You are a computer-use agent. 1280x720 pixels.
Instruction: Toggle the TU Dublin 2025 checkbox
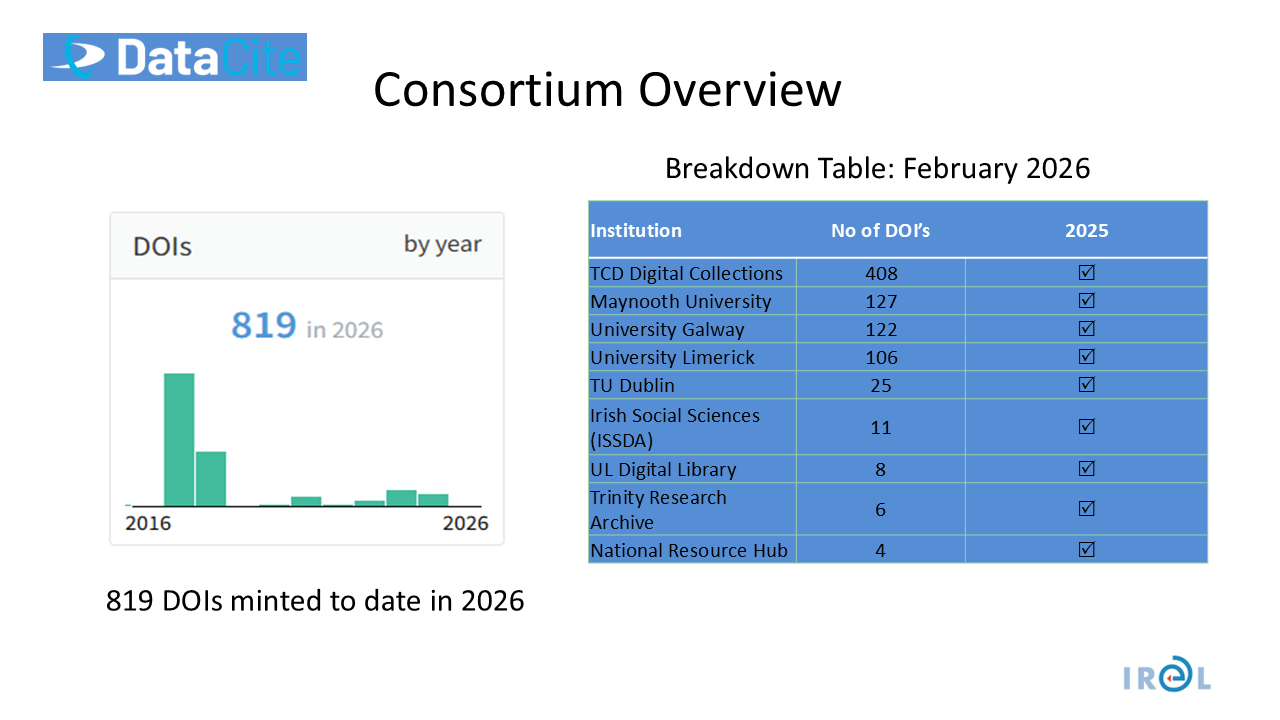1087,385
